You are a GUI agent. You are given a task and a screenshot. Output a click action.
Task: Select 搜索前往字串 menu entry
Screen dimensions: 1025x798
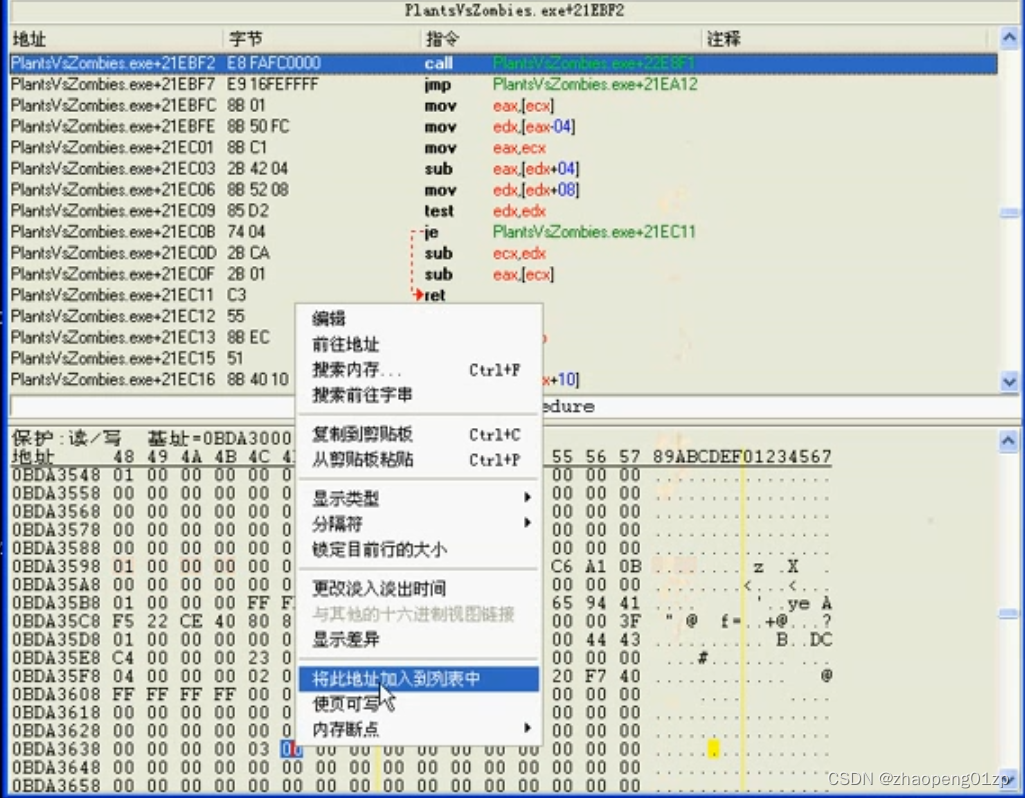362,395
